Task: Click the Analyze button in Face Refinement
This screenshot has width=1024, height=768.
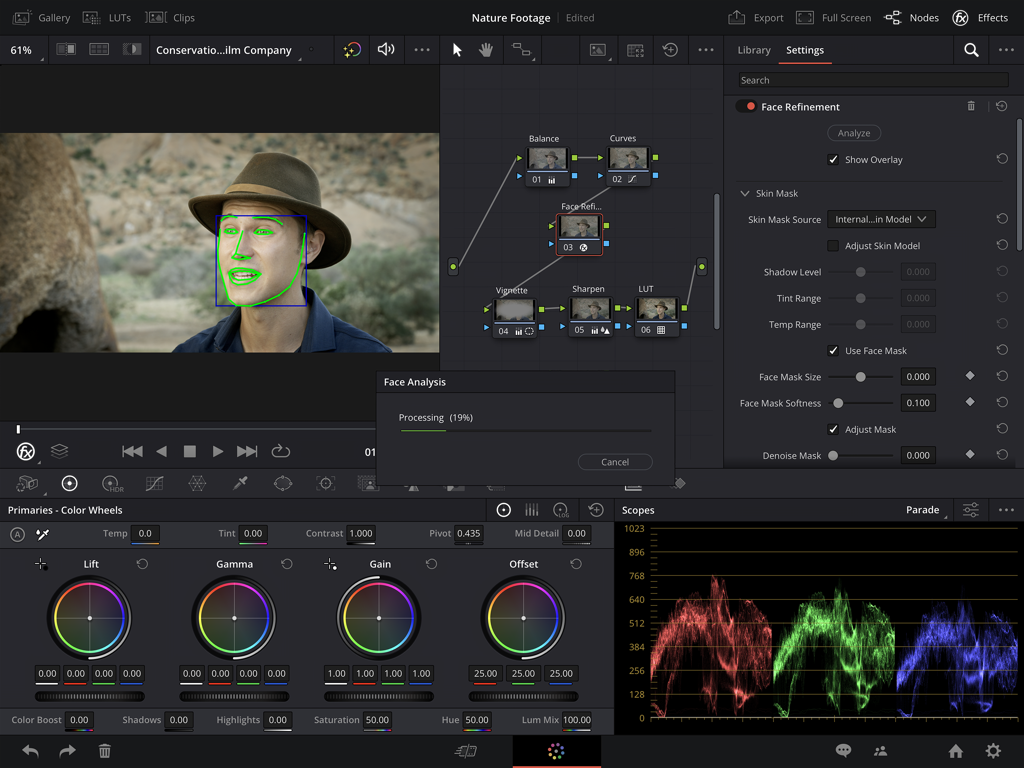Action: point(853,132)
